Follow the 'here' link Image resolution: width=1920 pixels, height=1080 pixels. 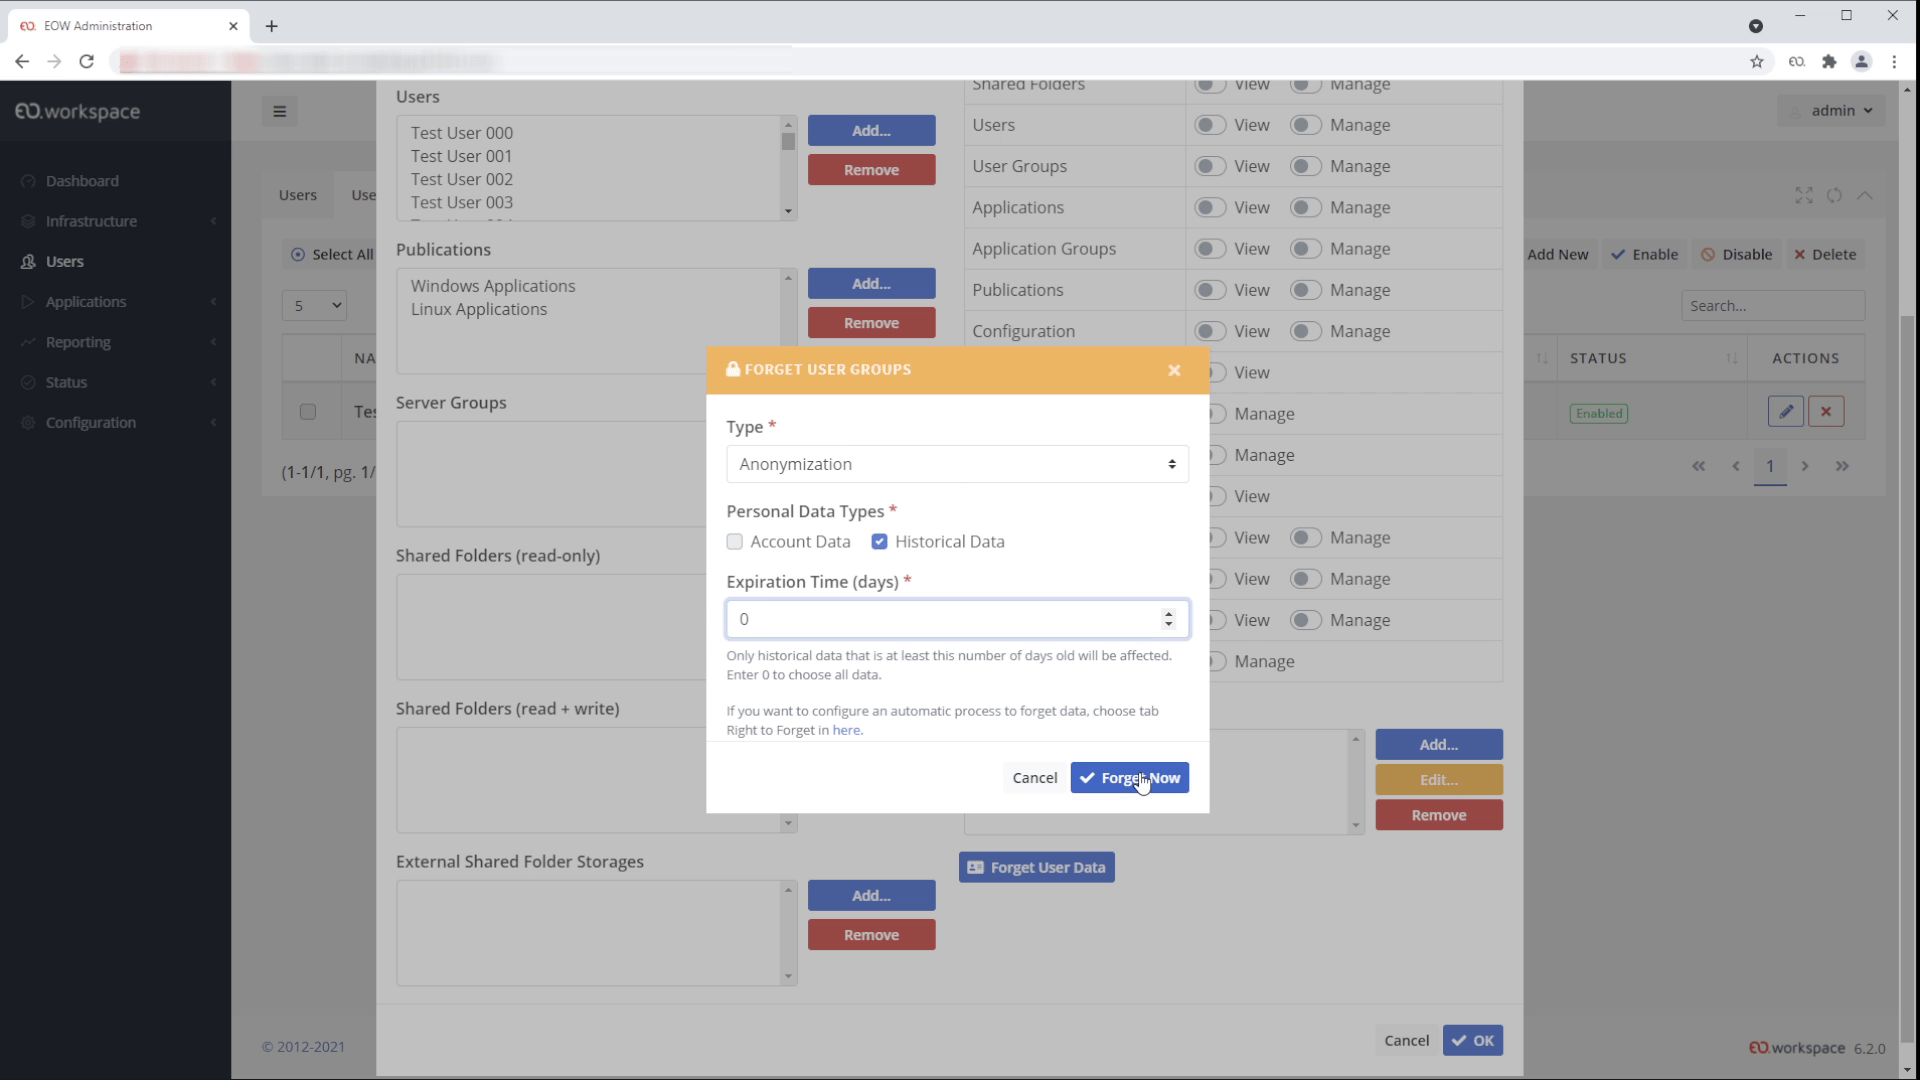[x=846, y=731]
